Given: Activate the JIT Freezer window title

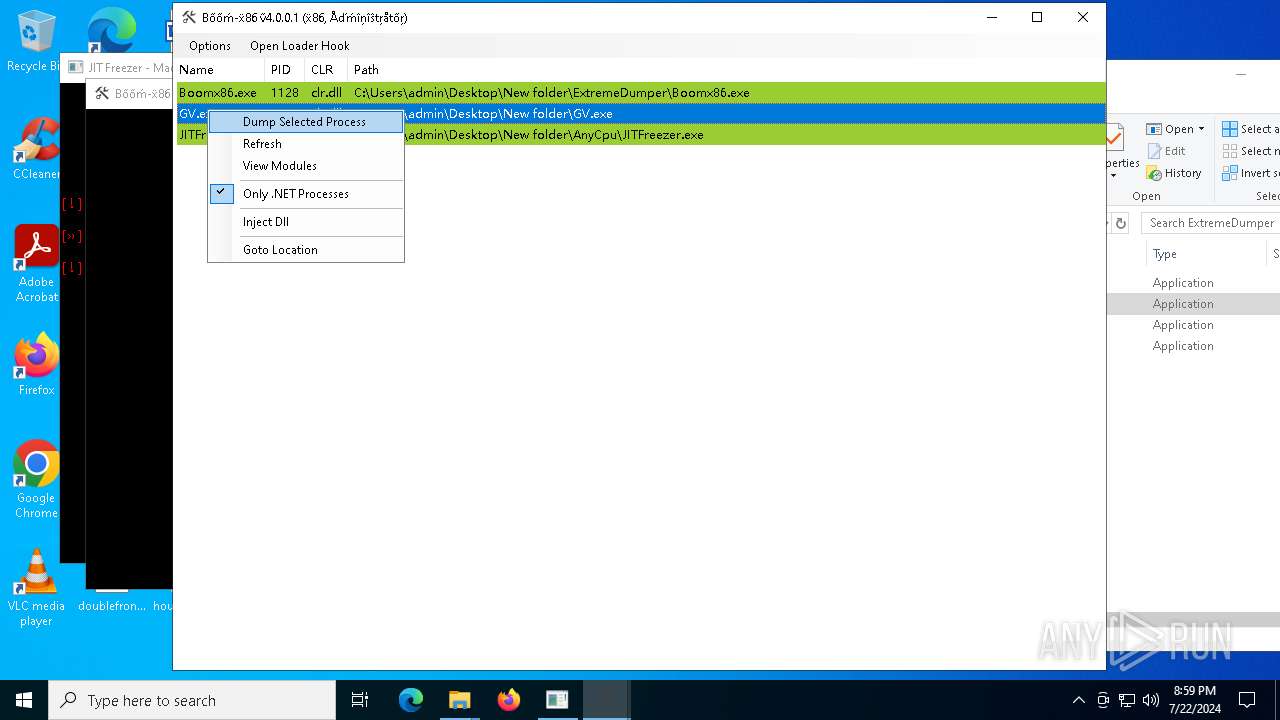Looking at the screenshot, I should point(129,68).
